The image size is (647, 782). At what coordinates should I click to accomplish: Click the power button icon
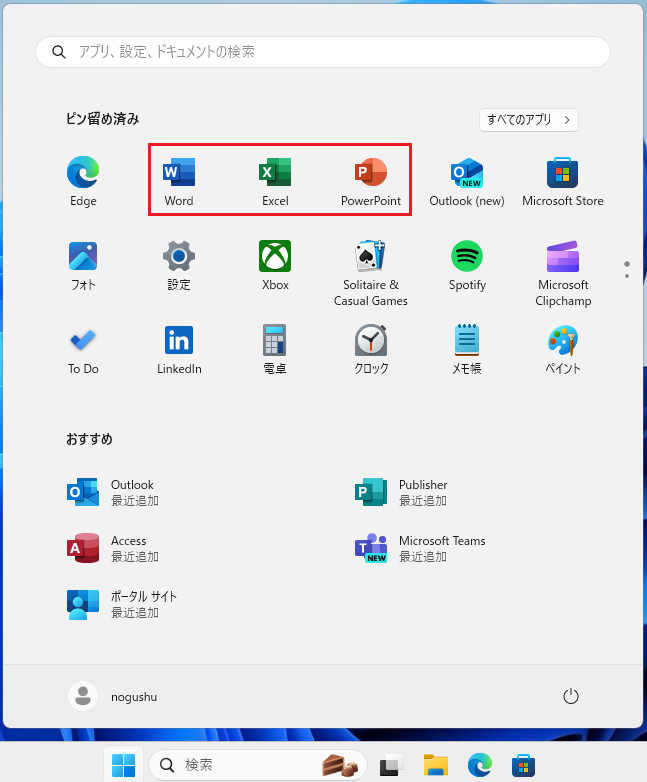click(x=571, y=696)
